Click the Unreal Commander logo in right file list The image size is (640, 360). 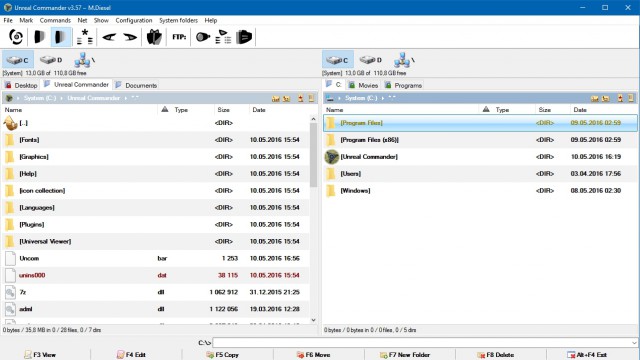click(331, 157)
